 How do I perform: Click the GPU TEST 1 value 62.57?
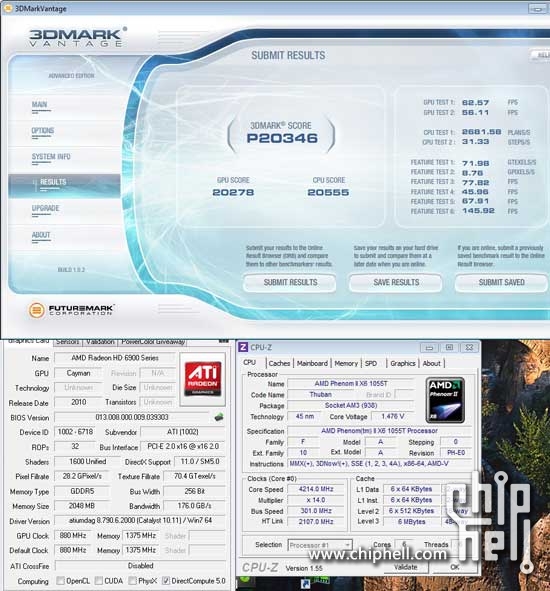(x=475, y=103)
